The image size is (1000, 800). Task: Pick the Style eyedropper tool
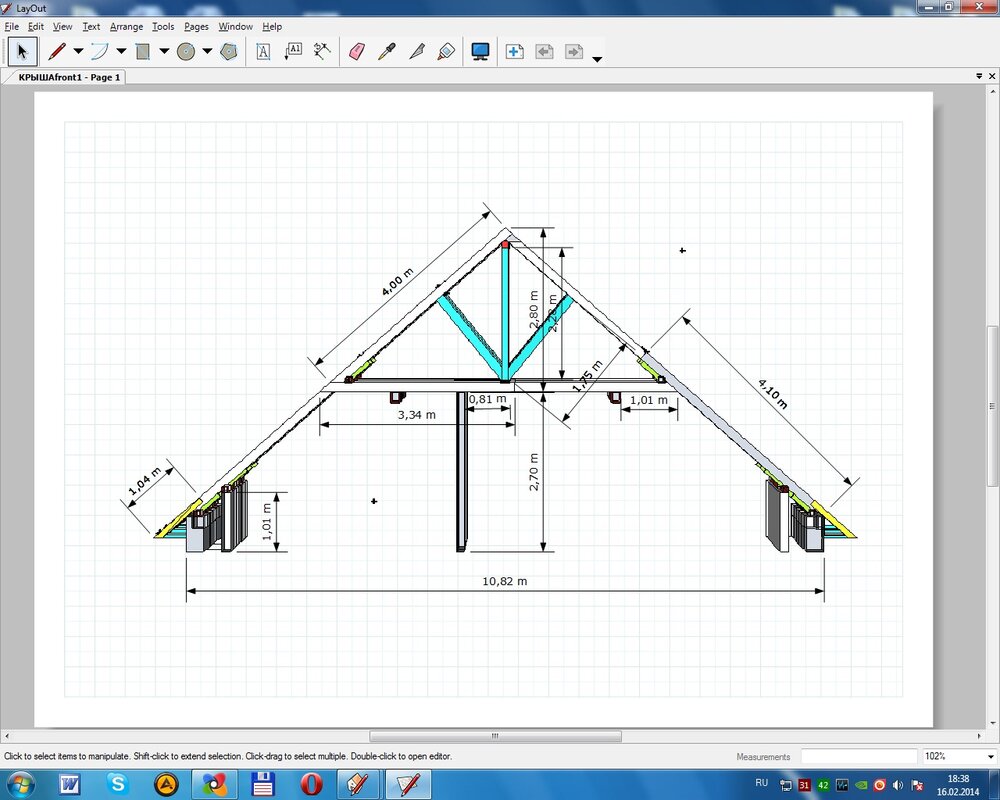[x=387, y=51]
